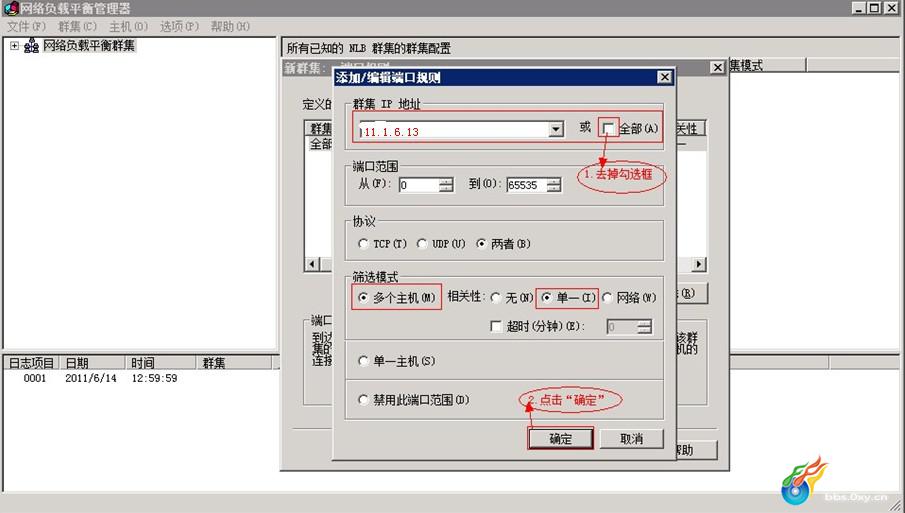The image size is (905, 513).
Task: Close the 添加/编辑端口规则 dialog
Action: pos(665,77)
